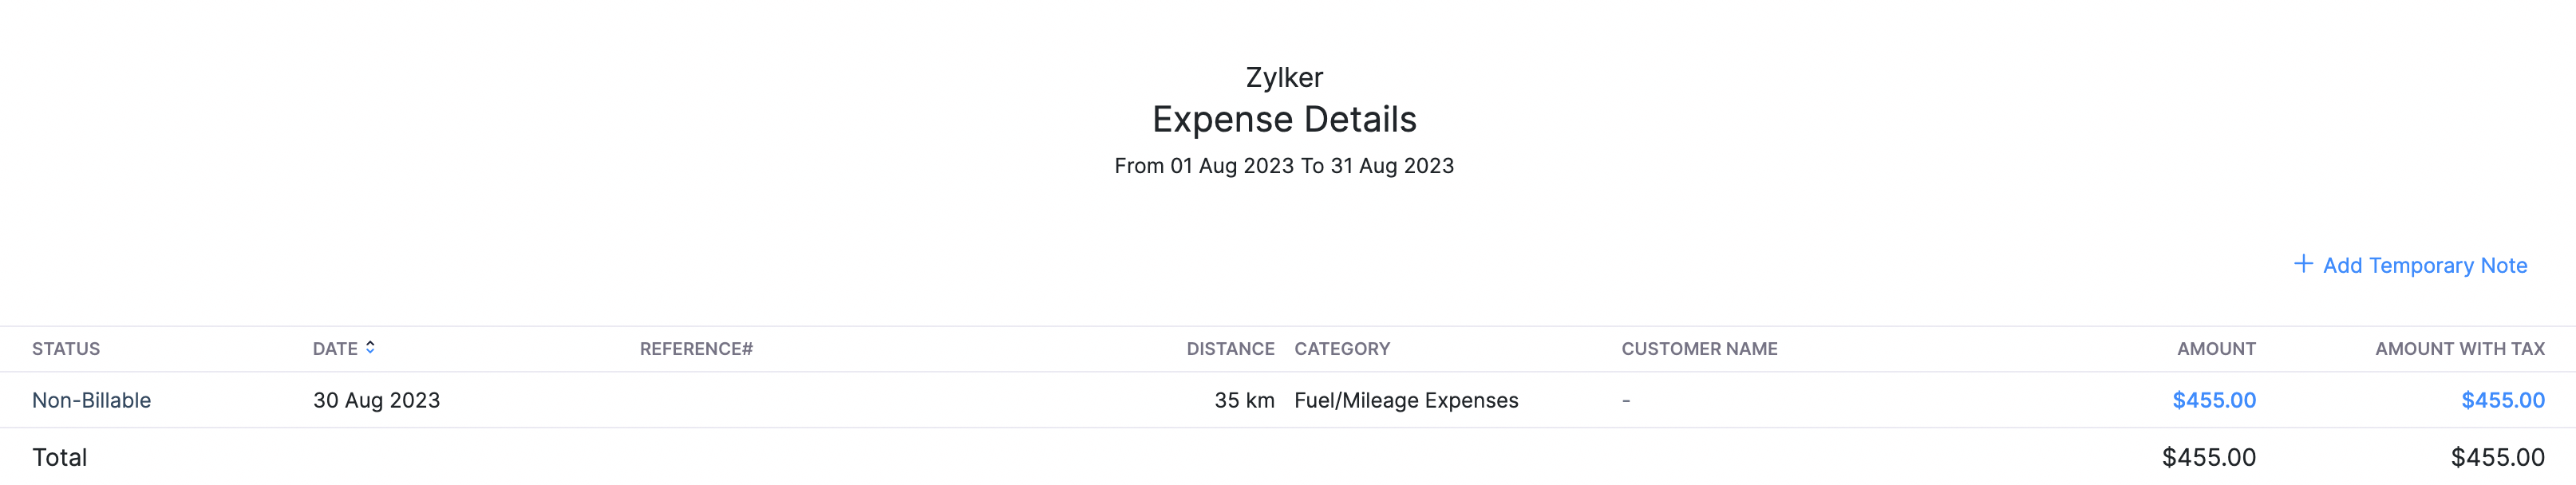This screenshot has width=2576, height=485.
Task: Click the 35 km distance value
Action: (1243, 400)
